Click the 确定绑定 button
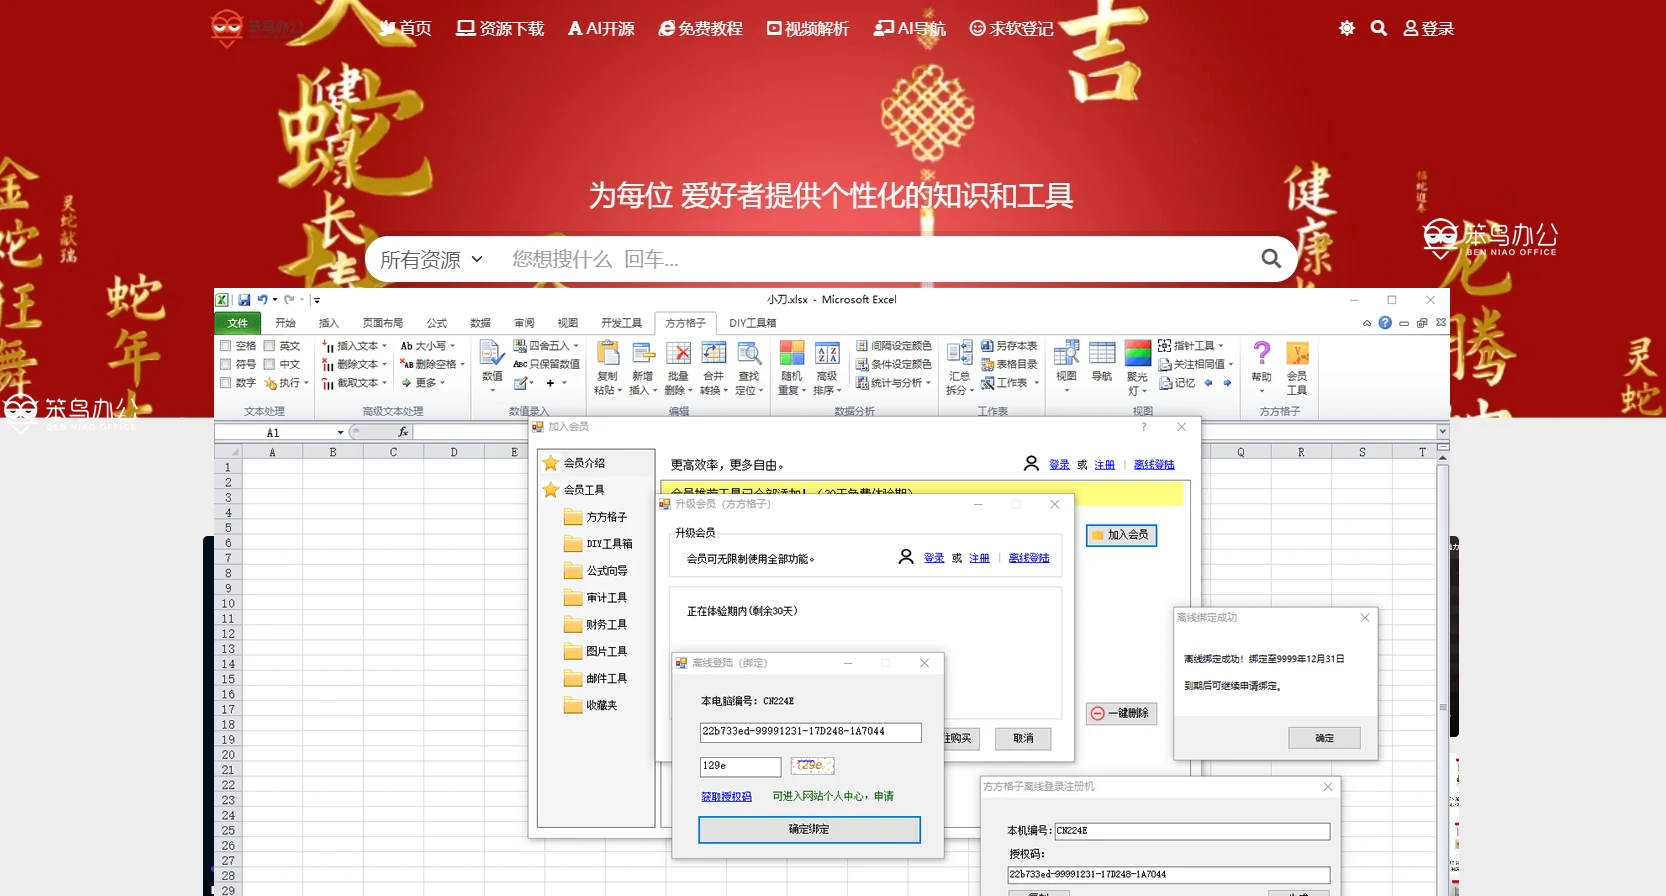 809,829
